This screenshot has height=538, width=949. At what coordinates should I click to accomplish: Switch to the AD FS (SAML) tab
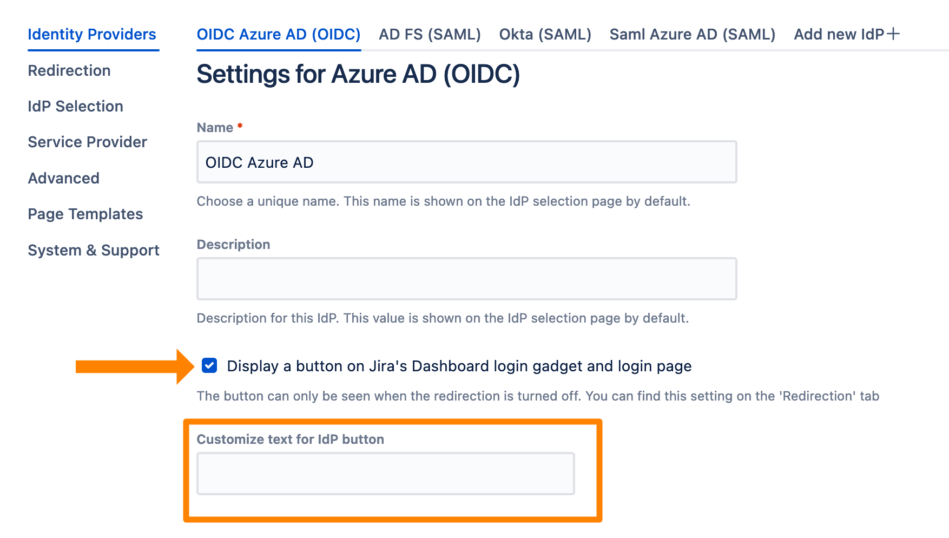pos(430,34)
